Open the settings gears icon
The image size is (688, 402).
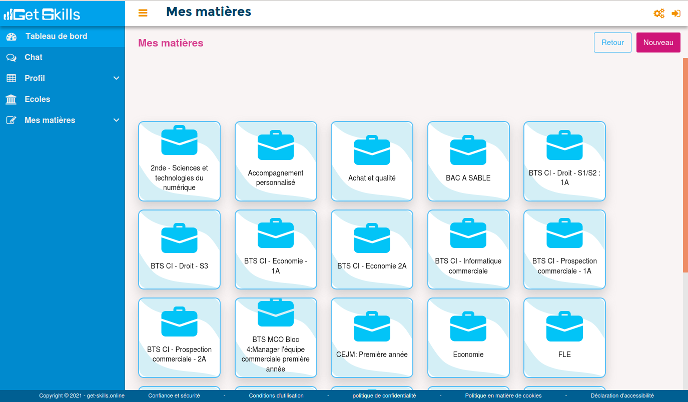(x=658, y=13)
